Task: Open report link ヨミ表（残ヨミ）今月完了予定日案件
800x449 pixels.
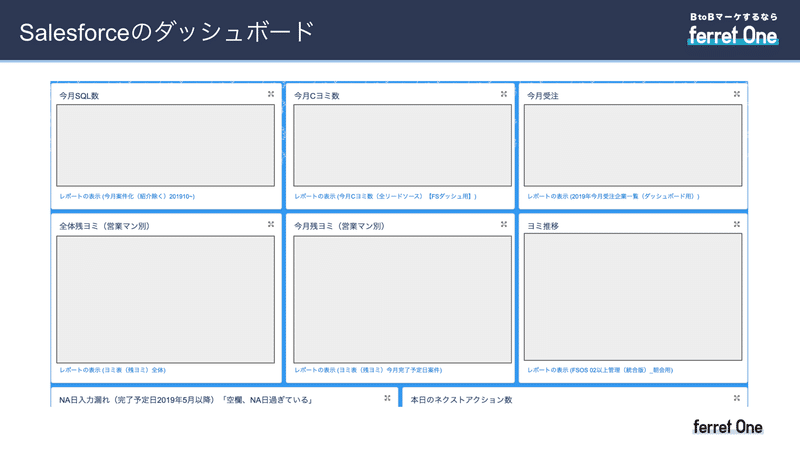Action: [x=368, y=370]
